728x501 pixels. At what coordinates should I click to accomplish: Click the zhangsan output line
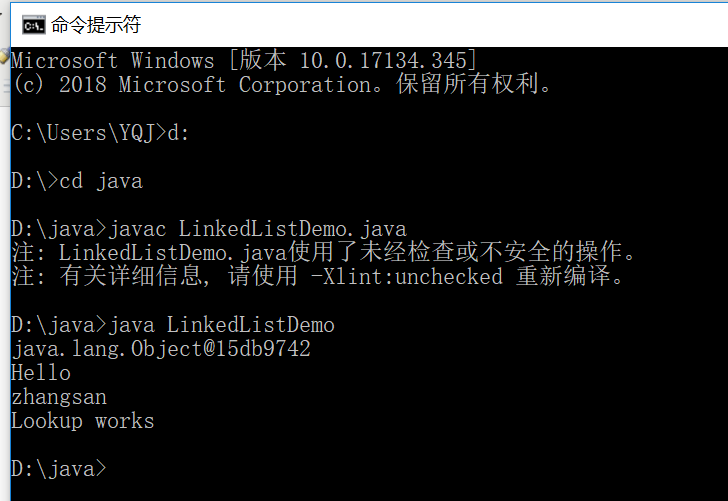tap(59, 397)
